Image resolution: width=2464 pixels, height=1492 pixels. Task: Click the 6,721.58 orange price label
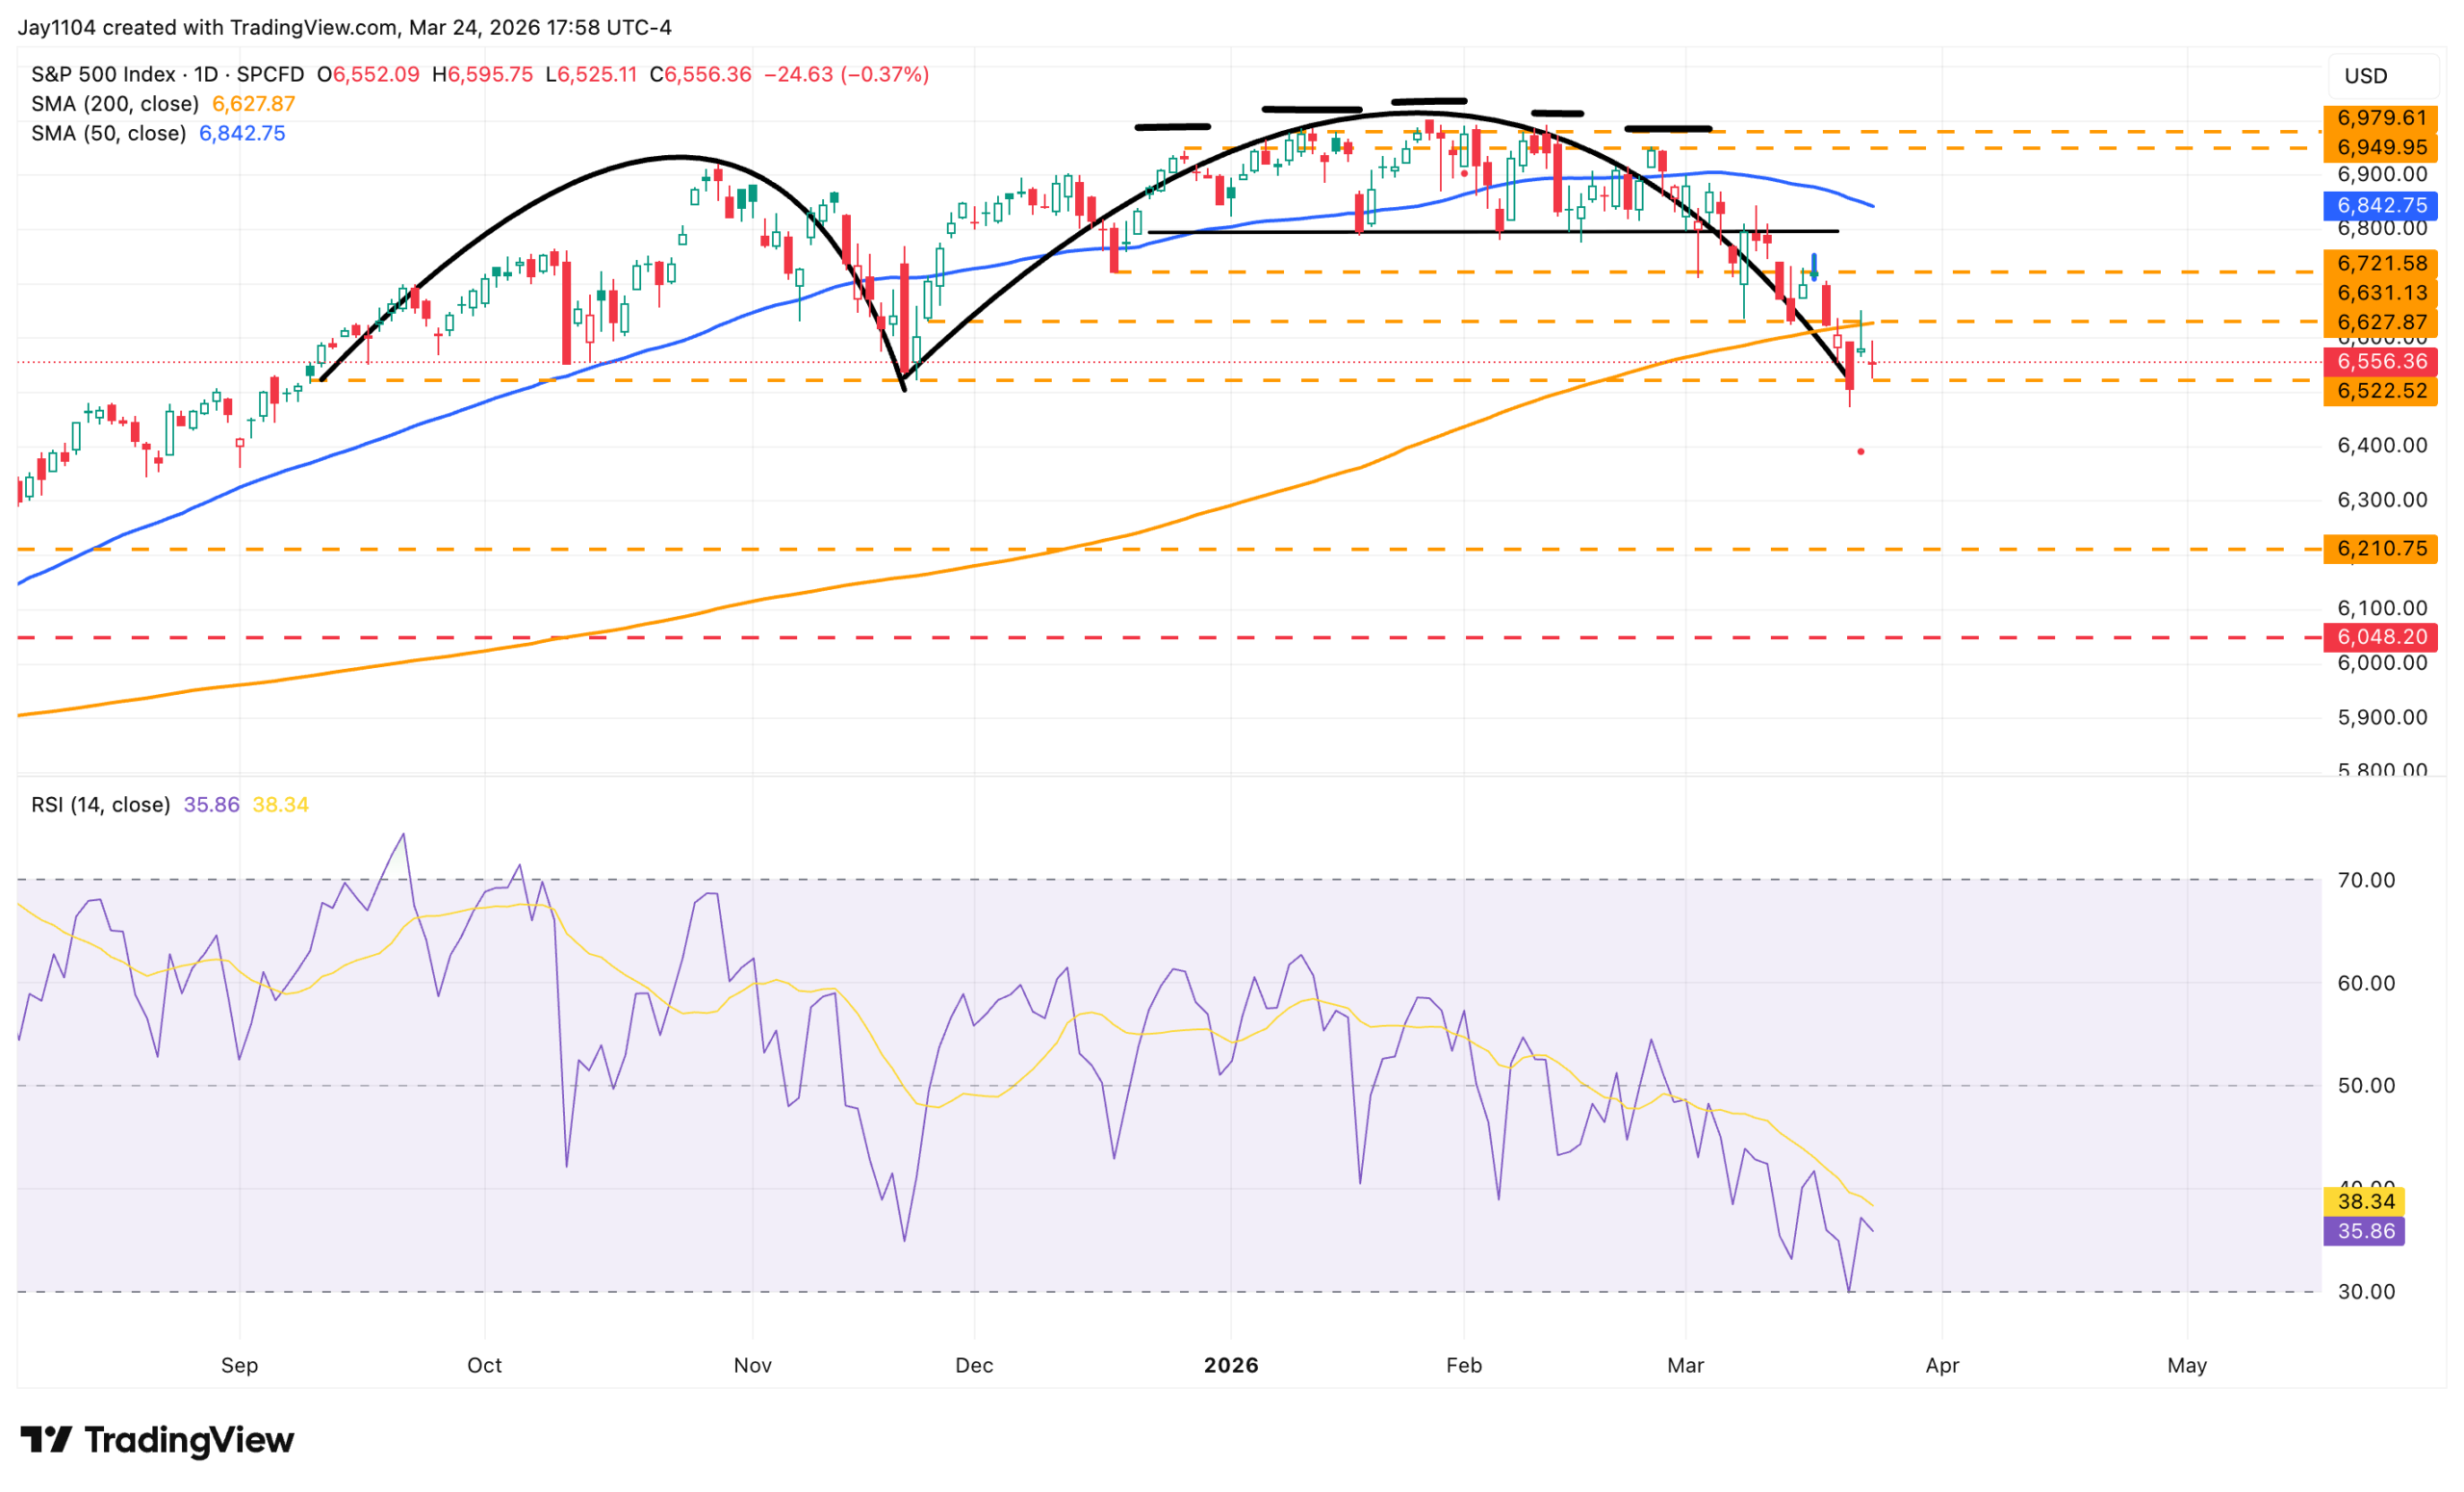click(x=2381, y=264)
